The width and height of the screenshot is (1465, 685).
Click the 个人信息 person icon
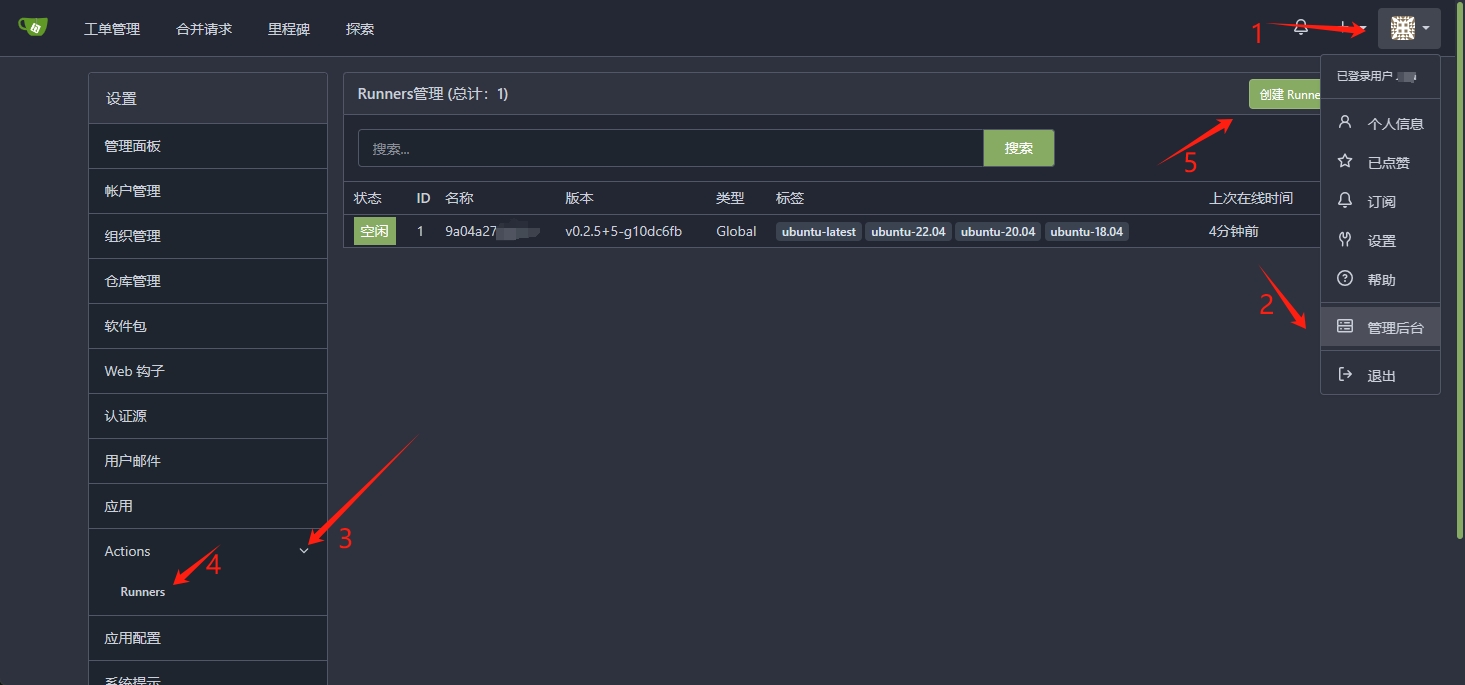coord(1345,123)
